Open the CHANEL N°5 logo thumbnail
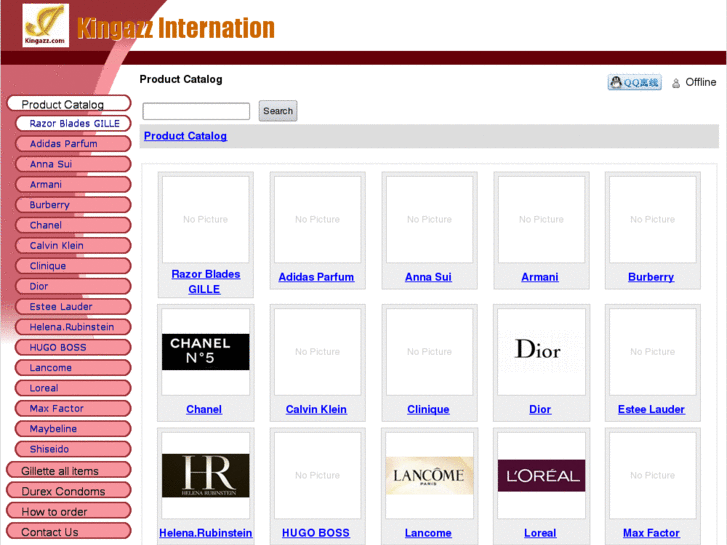The image size is (727, 545). 205,352
